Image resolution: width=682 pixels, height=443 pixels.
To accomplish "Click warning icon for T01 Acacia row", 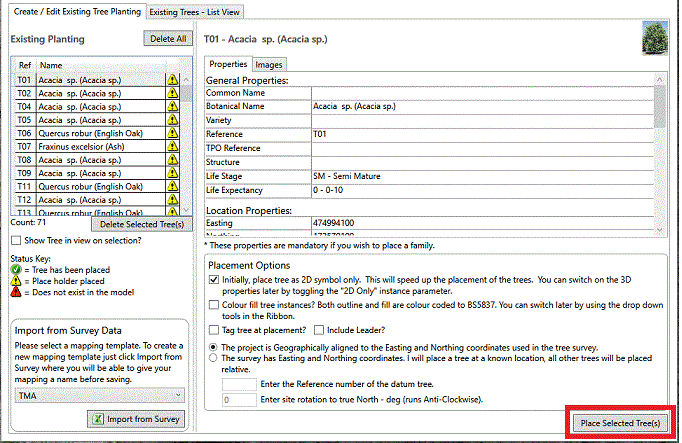I will [x=172, y=79].
